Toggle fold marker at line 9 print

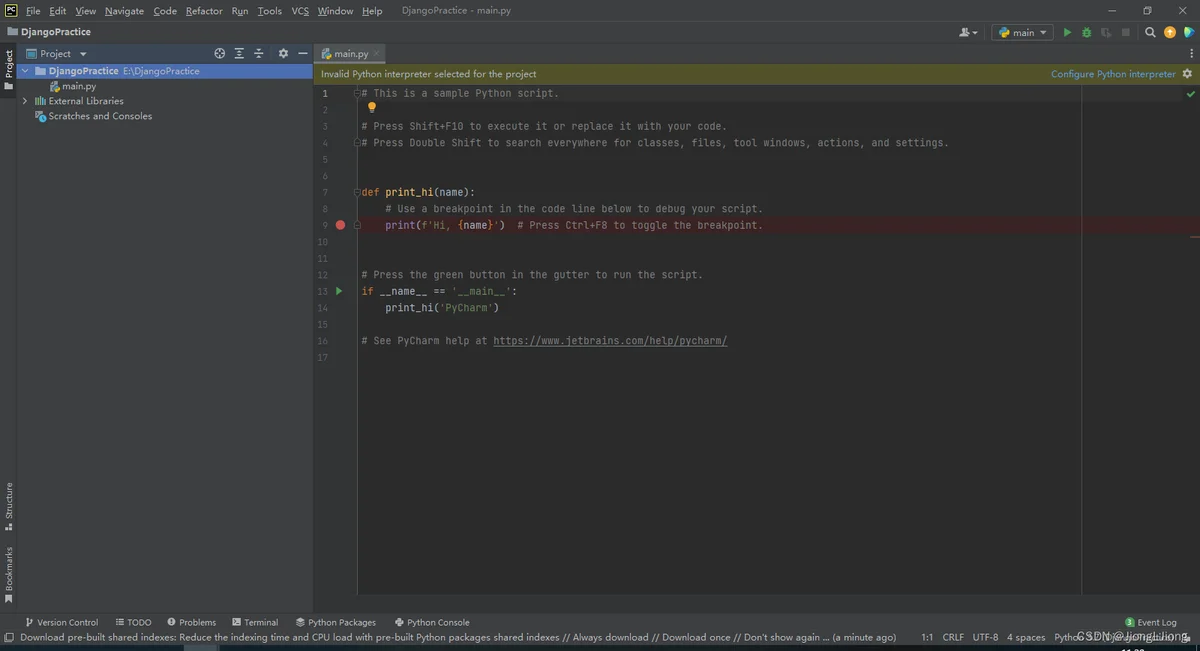(x=357, y=225)
